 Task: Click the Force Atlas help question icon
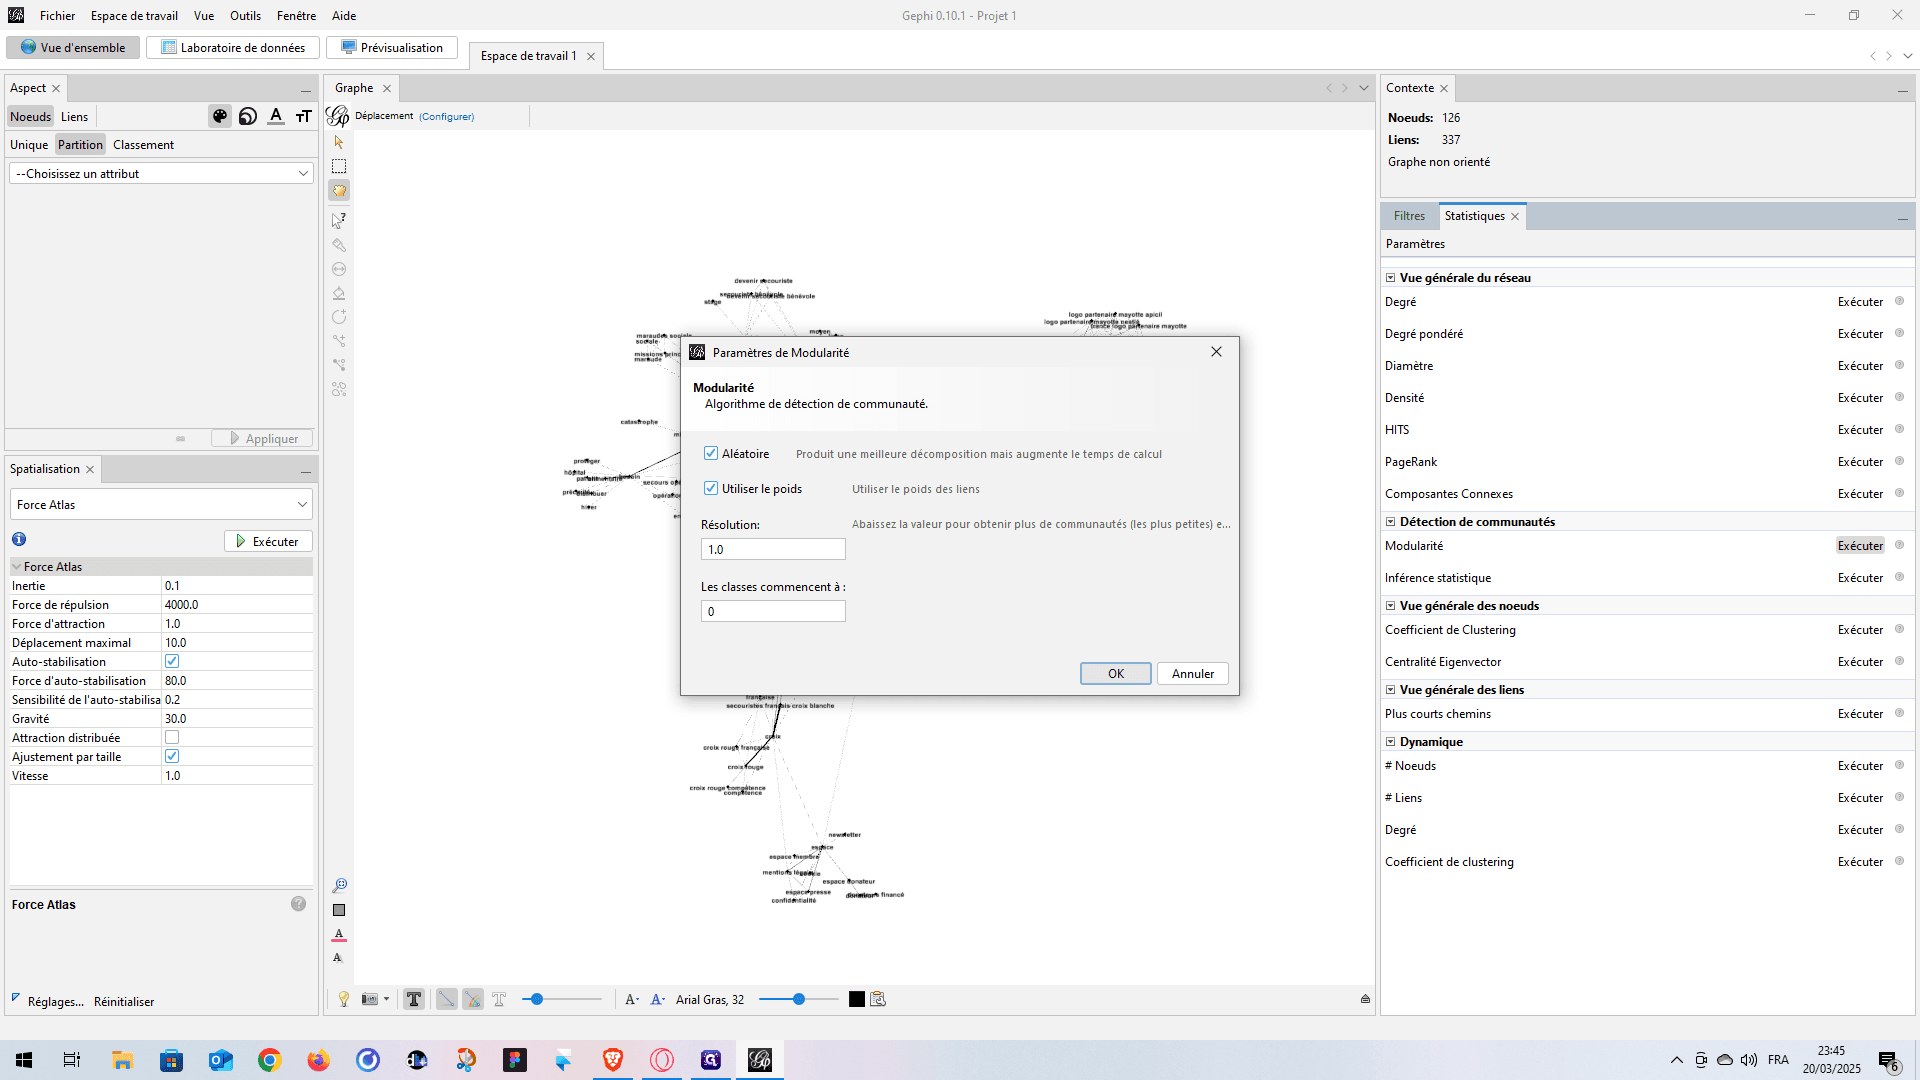pyautogui.click(x=298, y=904)
